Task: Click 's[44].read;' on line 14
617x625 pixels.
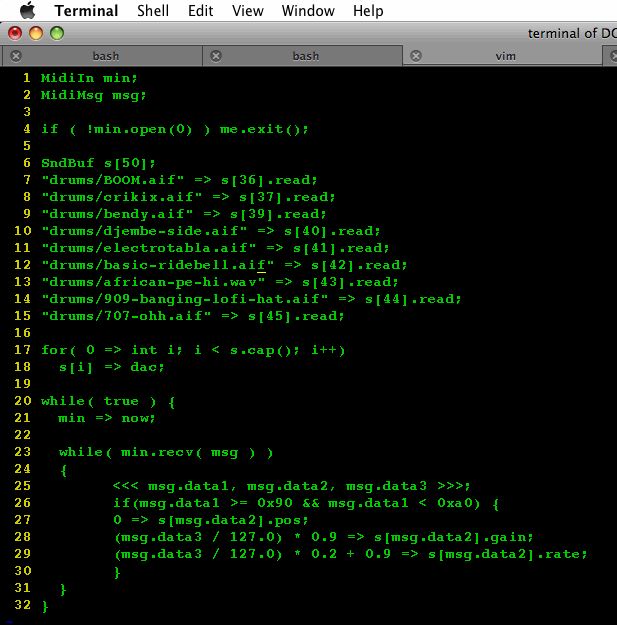Action: (413, 299)
